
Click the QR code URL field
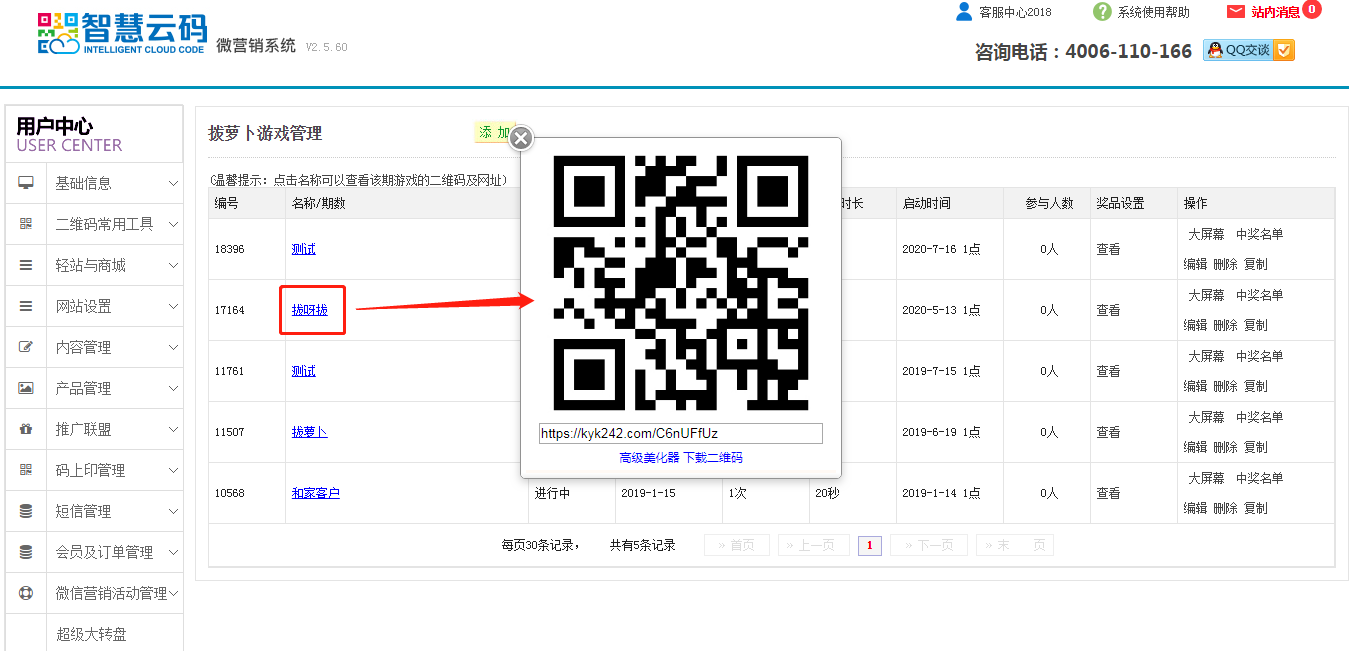(680, 433)
